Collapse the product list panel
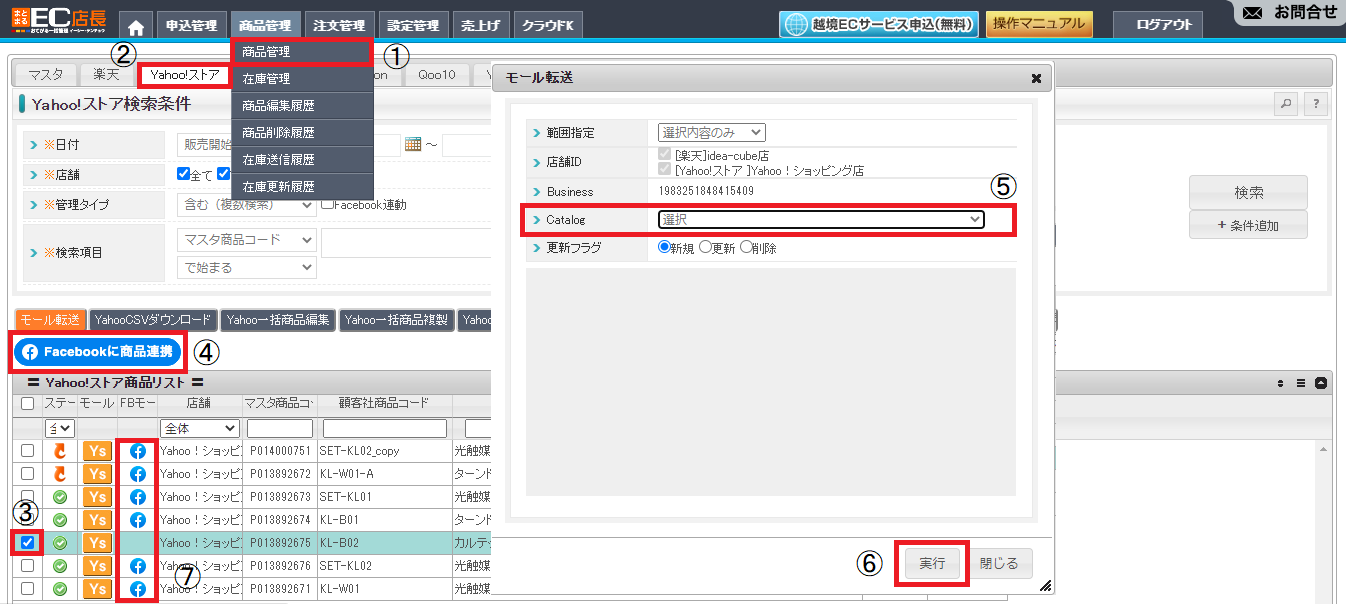Image resolution: width=1346 pixels, height=604 pixels. click(x=1320, y=383)
